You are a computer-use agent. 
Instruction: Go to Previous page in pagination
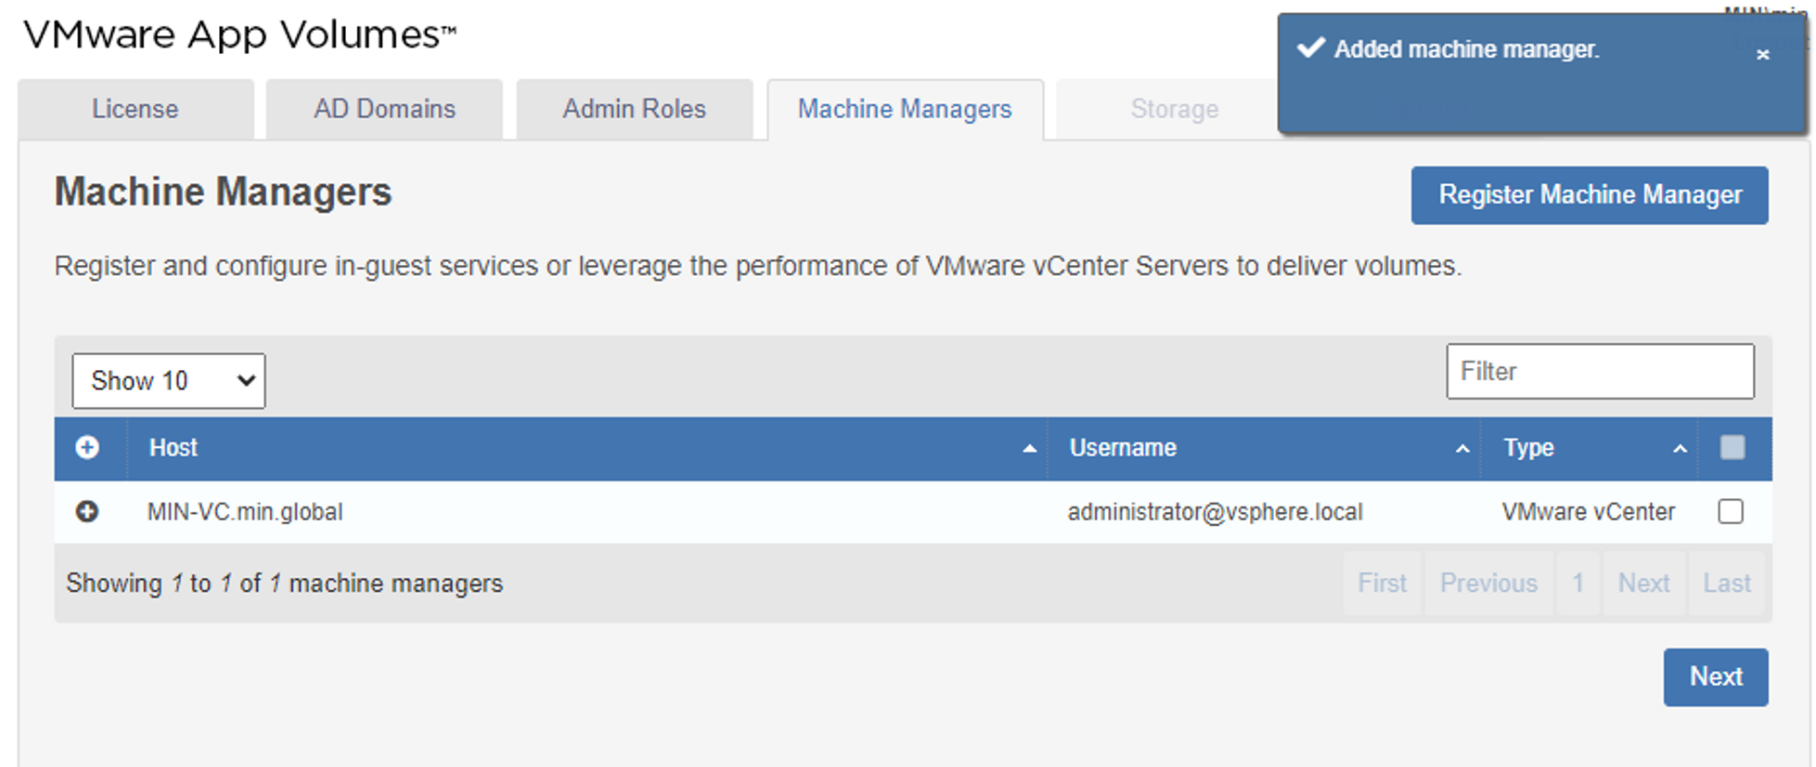tap(1488, 583)
